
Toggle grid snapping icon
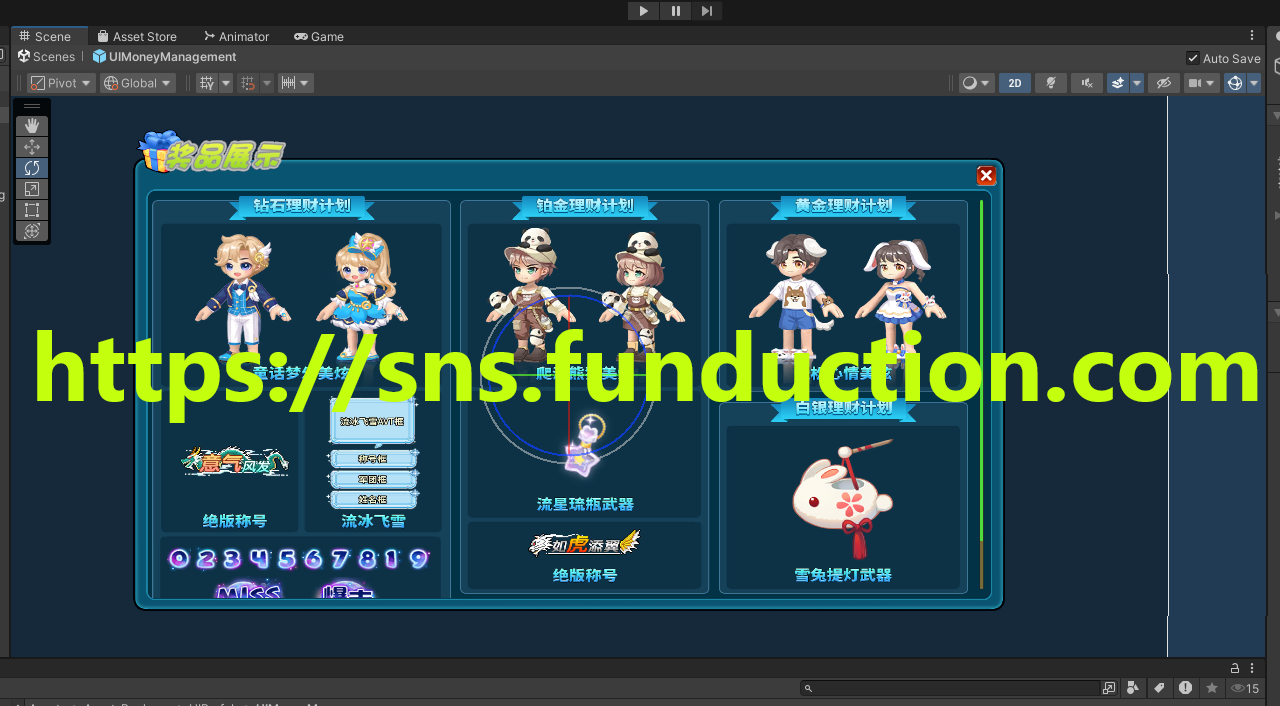248,83
